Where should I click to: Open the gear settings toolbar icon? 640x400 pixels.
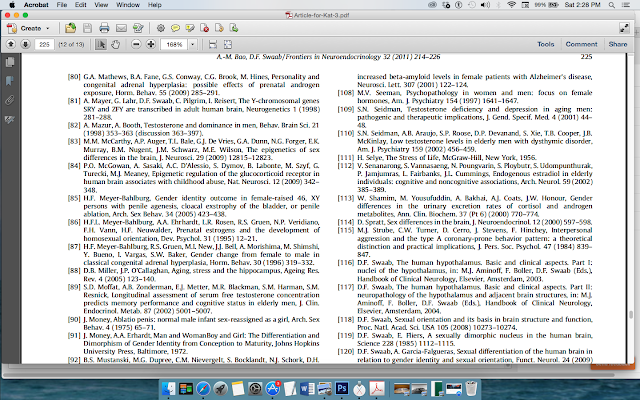pyautogui.click(x=160, y=28)
